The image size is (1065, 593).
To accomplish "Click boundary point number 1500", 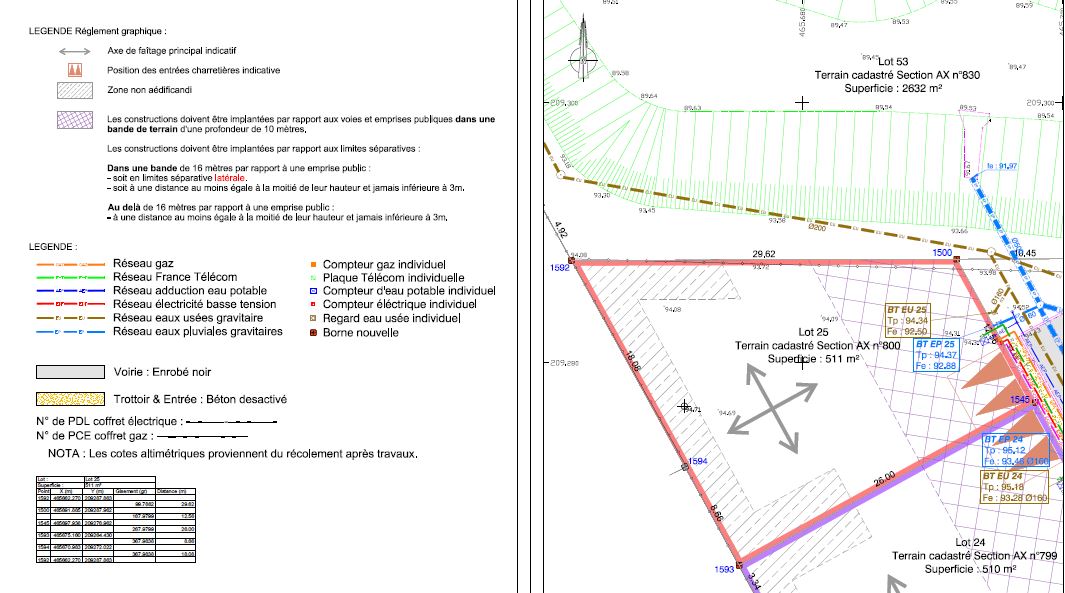I will [x=942, y=253].
